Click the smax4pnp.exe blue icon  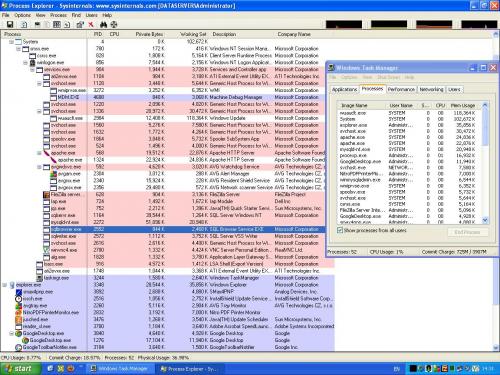point(19,292)
